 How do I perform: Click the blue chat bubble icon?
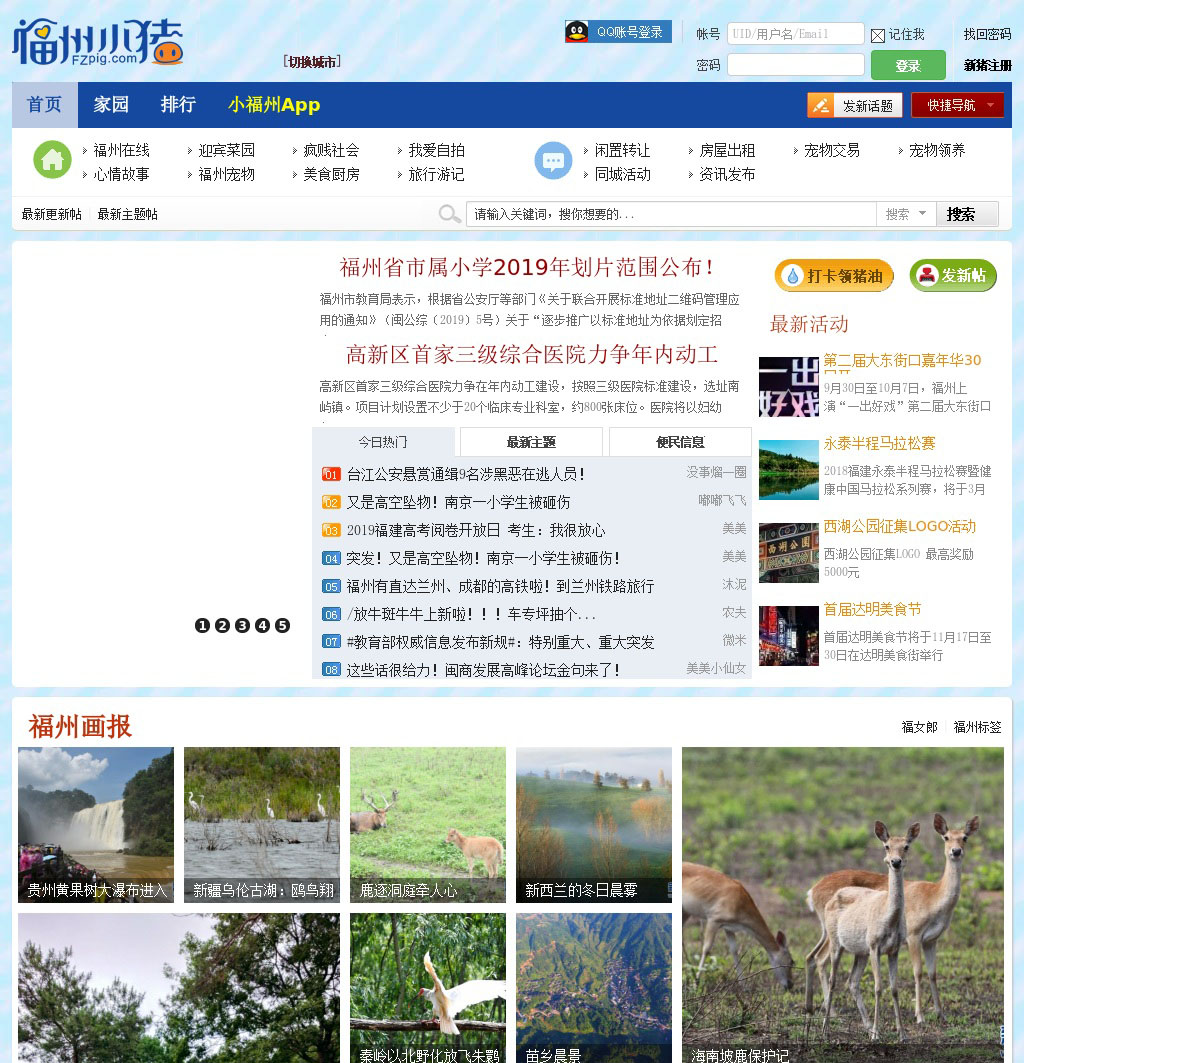click(553, 161)
